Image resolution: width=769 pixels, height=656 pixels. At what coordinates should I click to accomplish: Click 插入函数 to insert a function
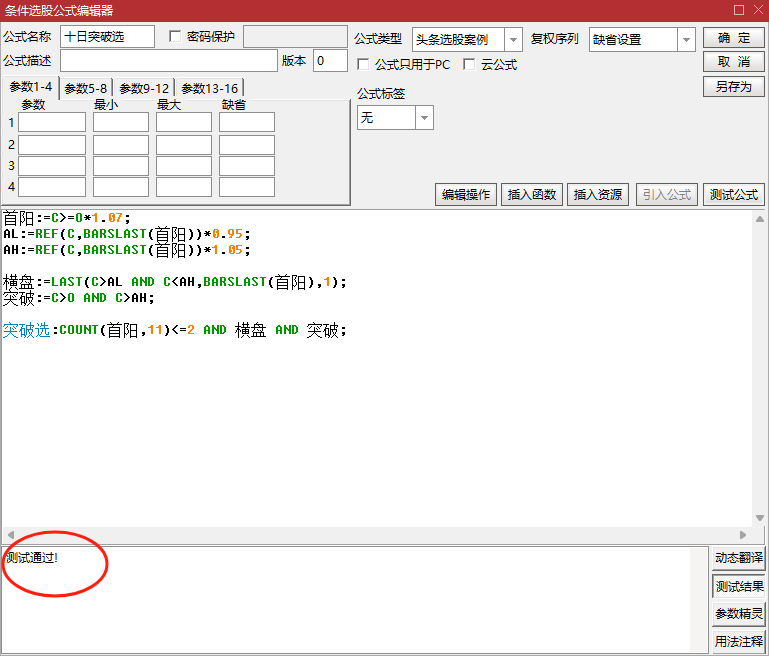coord(532,195)
